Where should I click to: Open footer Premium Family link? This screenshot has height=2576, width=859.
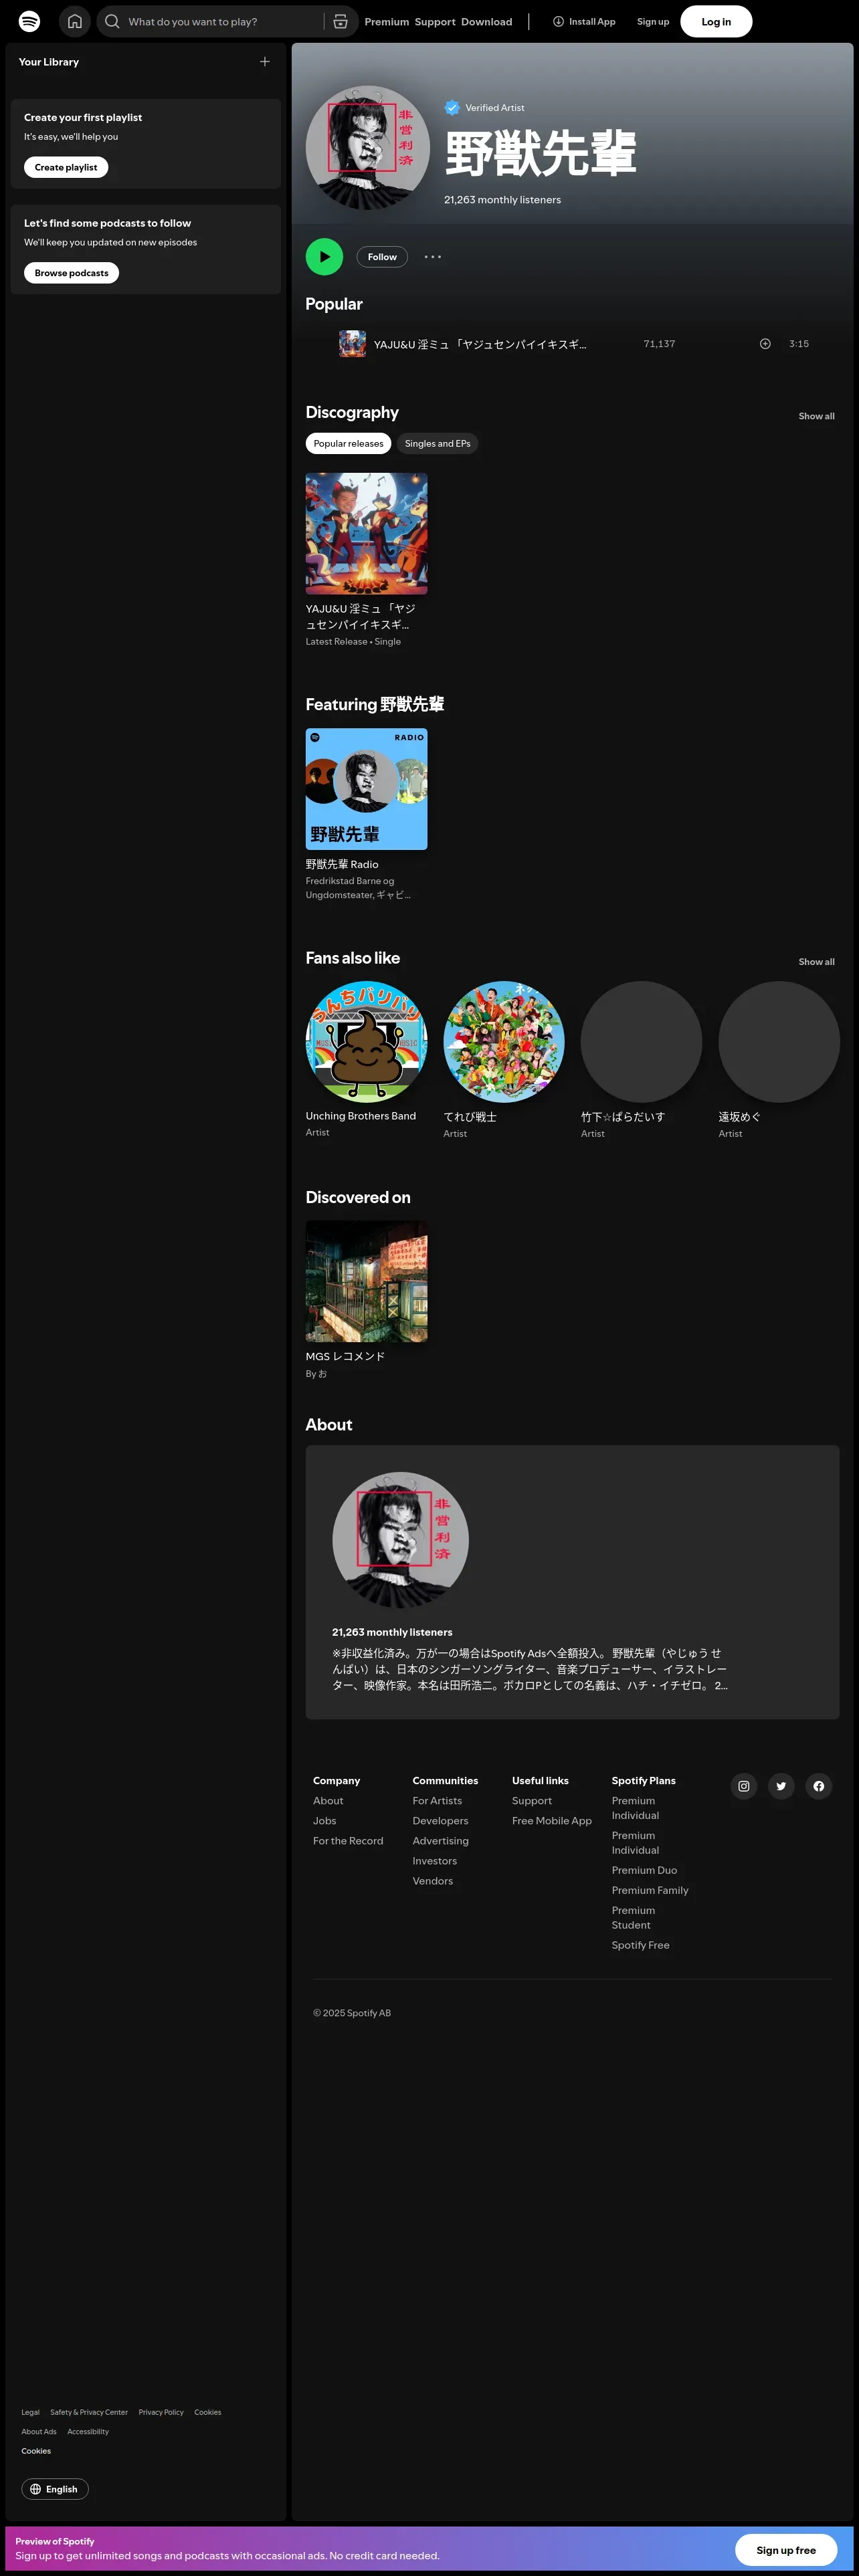click(650, 1890)
